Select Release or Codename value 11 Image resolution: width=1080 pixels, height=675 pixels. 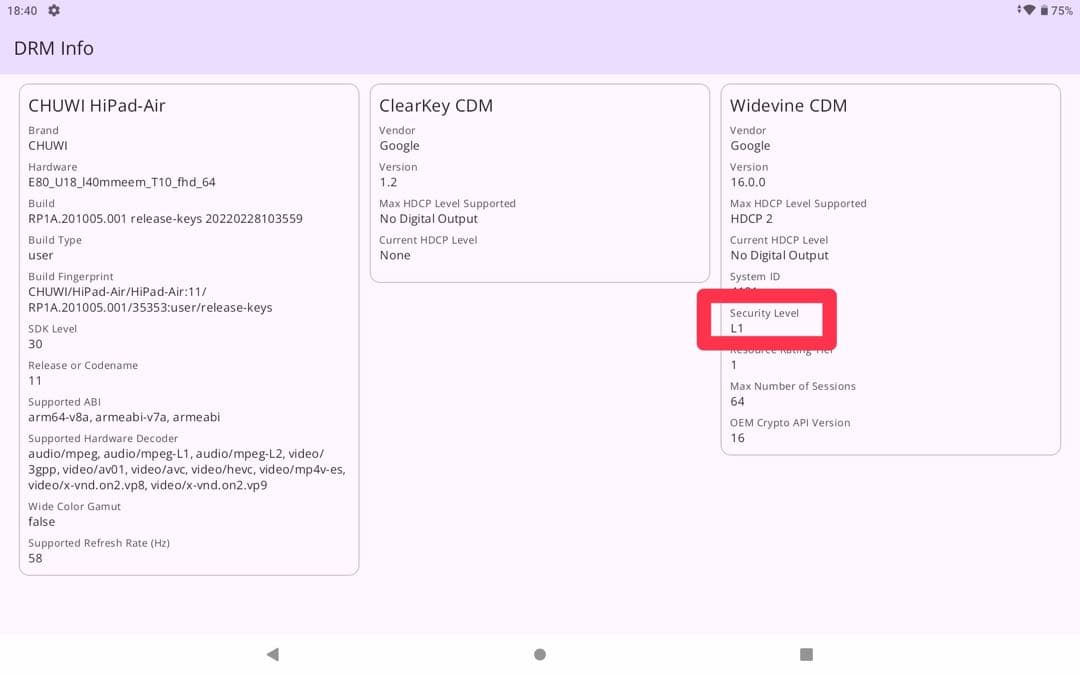point(34,380)
